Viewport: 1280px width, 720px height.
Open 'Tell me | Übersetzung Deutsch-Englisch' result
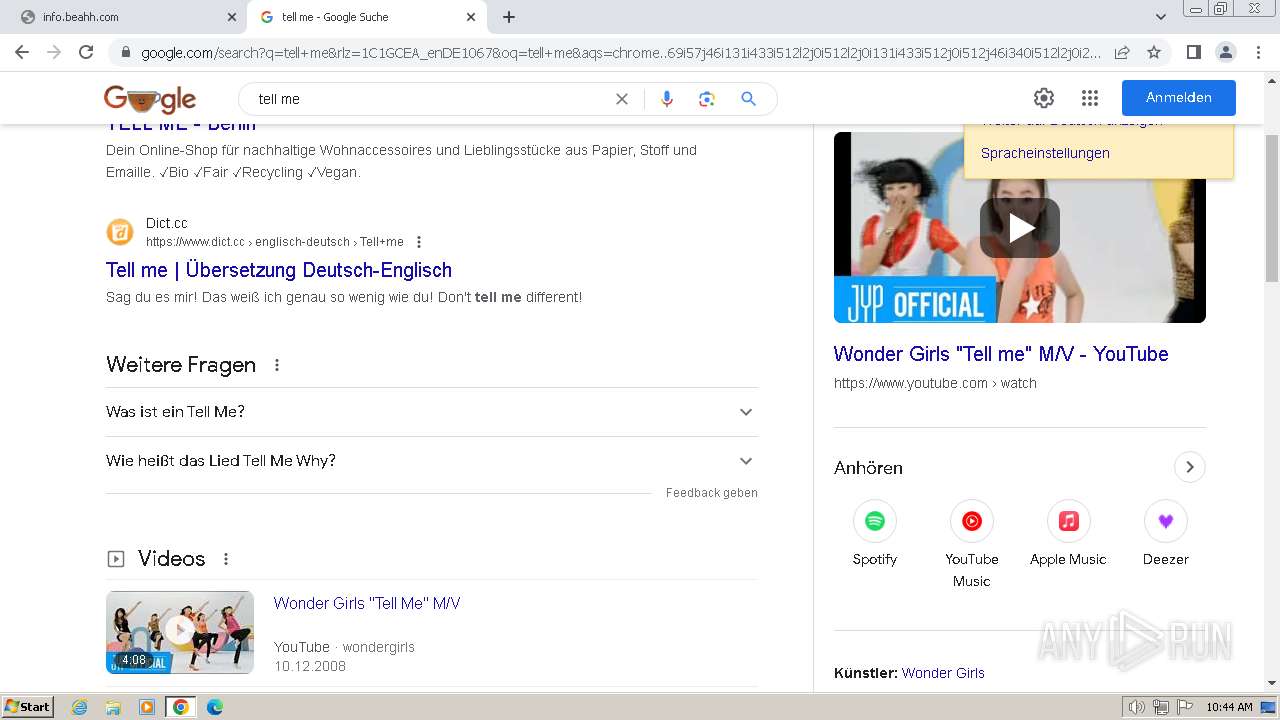click(x=279, y=270)
